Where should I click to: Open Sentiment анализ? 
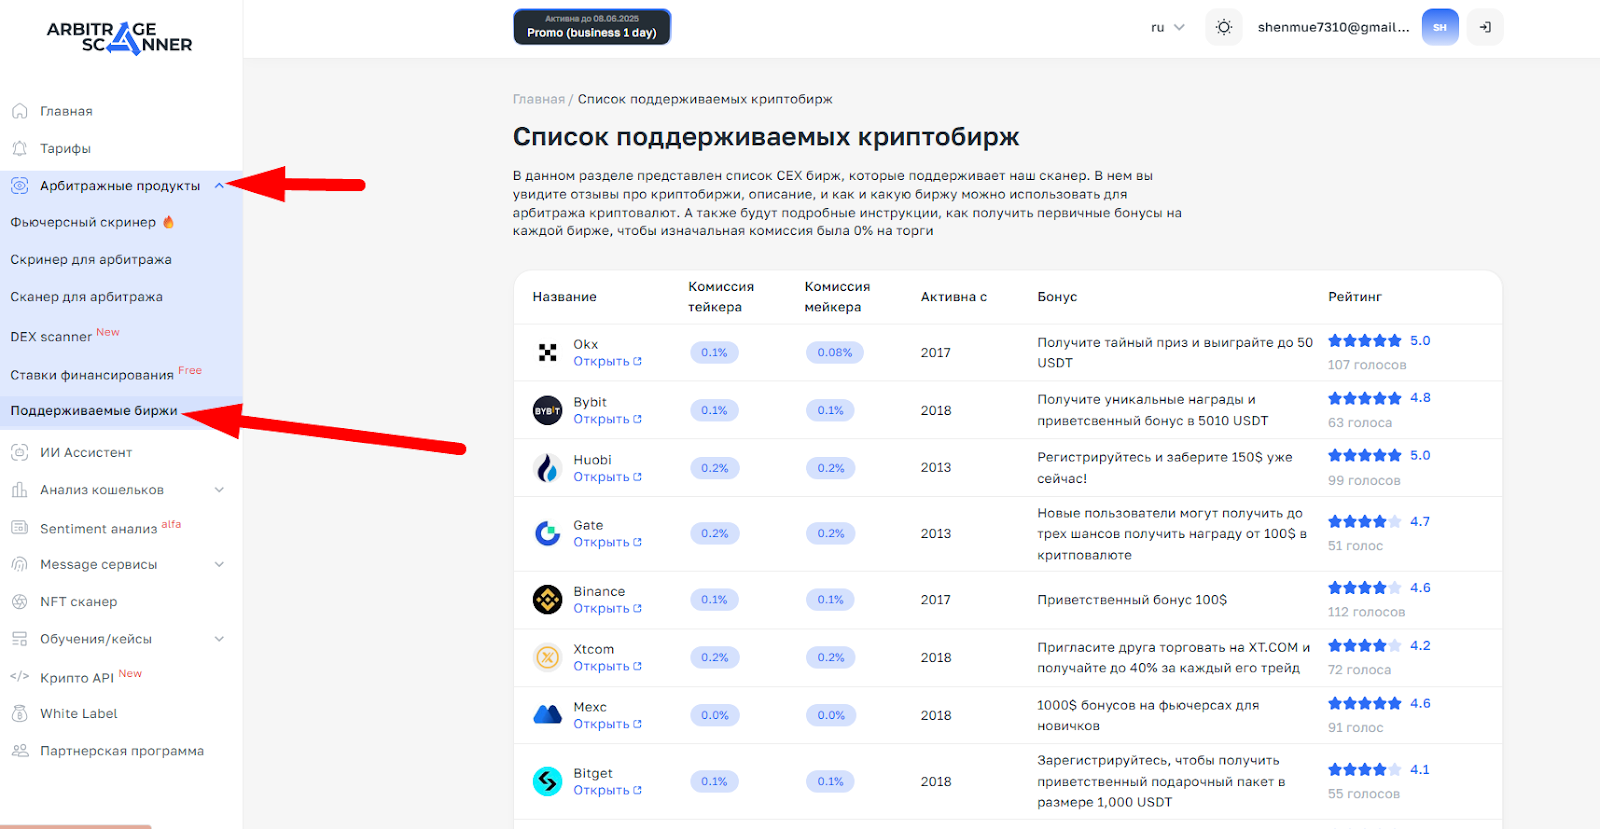tap(98, 529)
